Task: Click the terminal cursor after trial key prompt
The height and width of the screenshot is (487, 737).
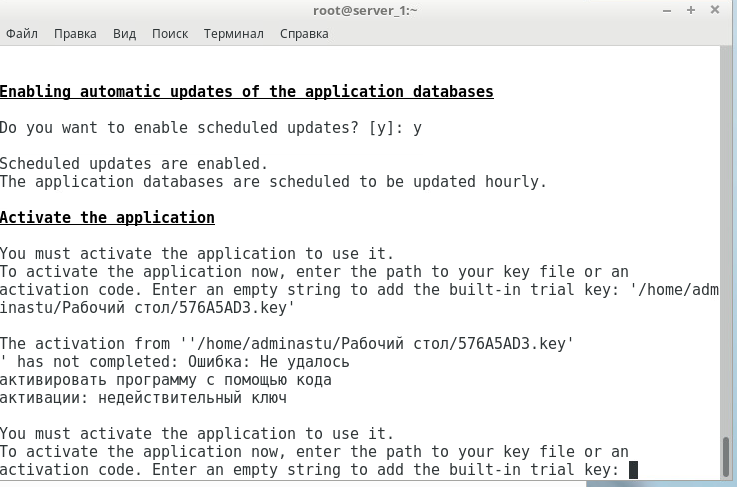Action: (633, 470)
